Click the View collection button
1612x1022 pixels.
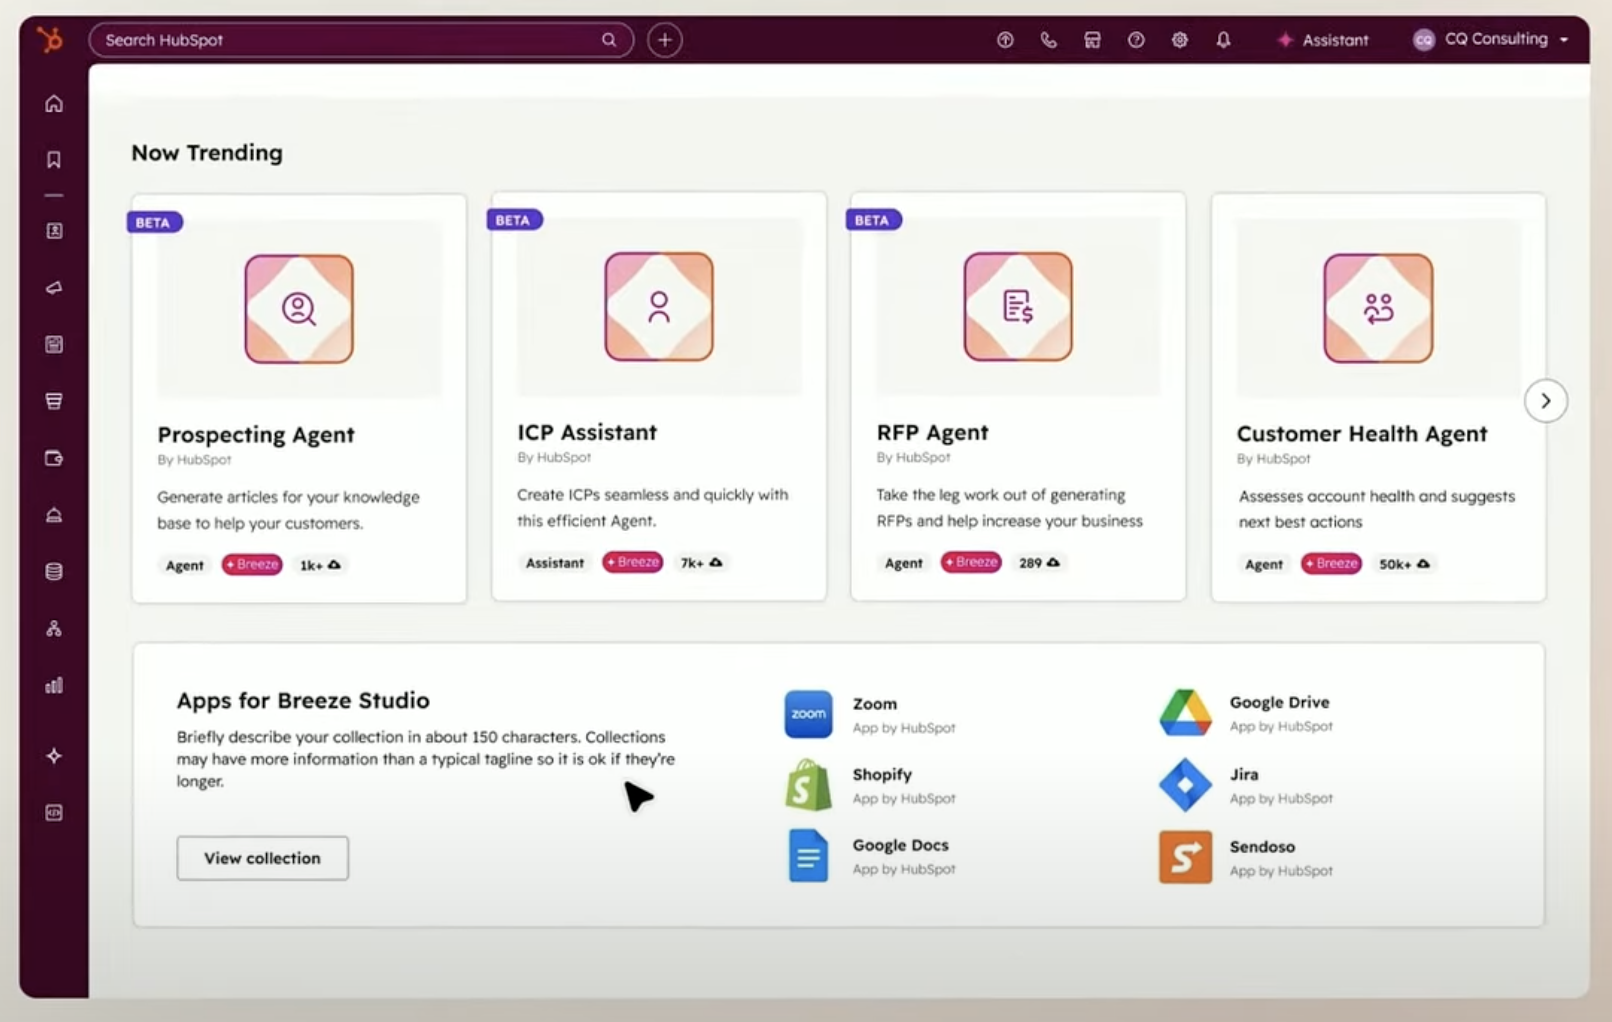[x=263, y=858]
